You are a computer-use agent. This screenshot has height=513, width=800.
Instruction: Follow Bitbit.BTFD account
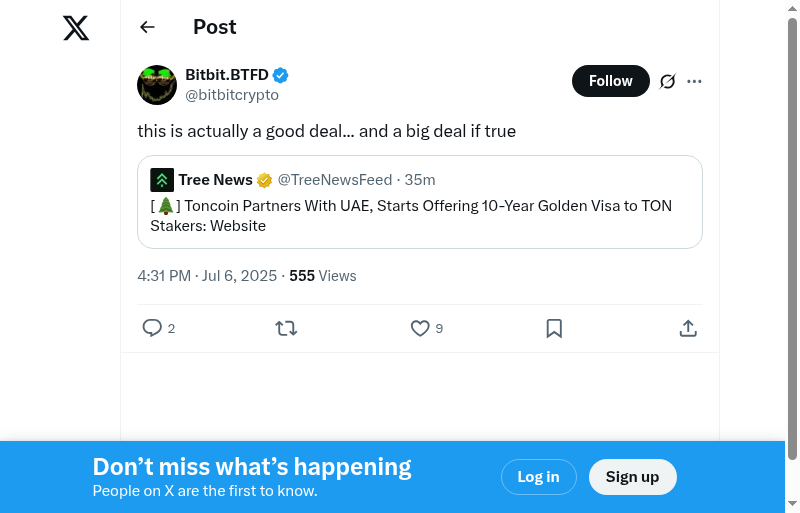click(x=610, y=81)
